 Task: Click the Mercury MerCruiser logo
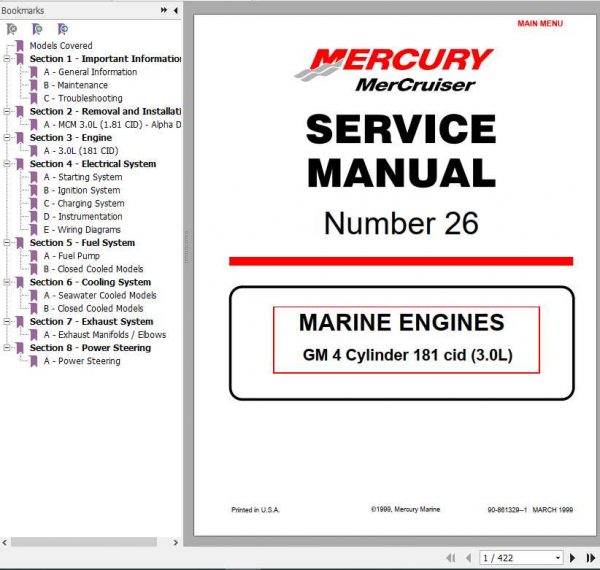tap(394, 70)
